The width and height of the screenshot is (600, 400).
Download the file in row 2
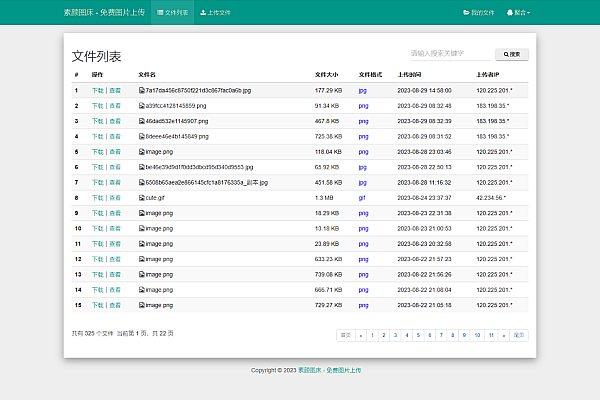(98, 106)
